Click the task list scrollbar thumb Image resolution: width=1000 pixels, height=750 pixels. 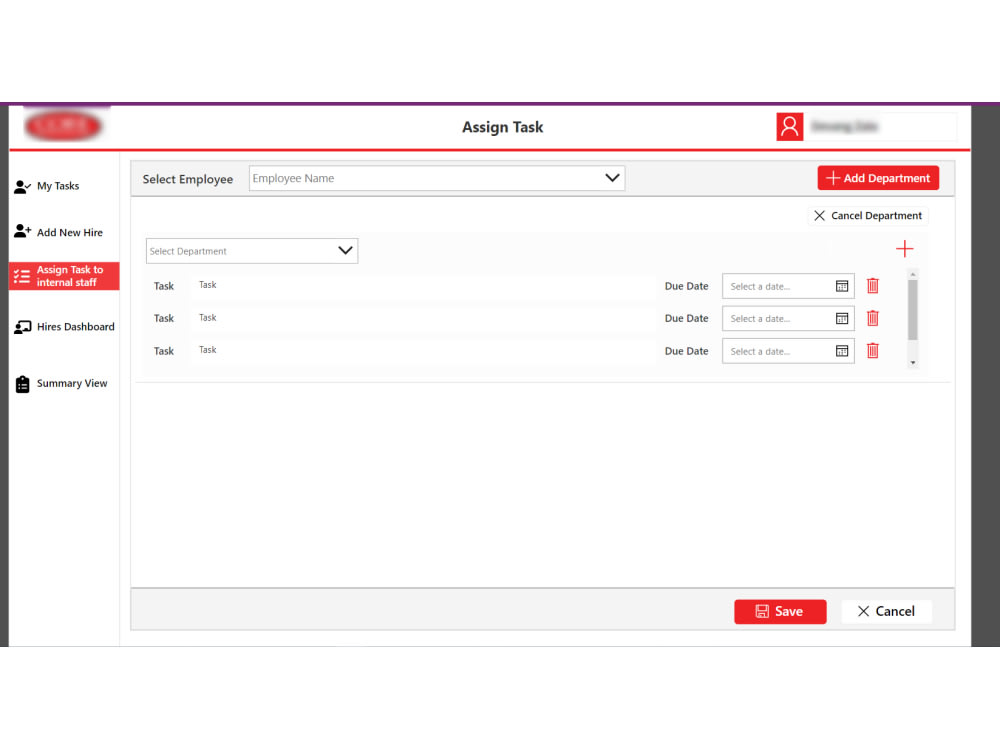coord(913,310)
